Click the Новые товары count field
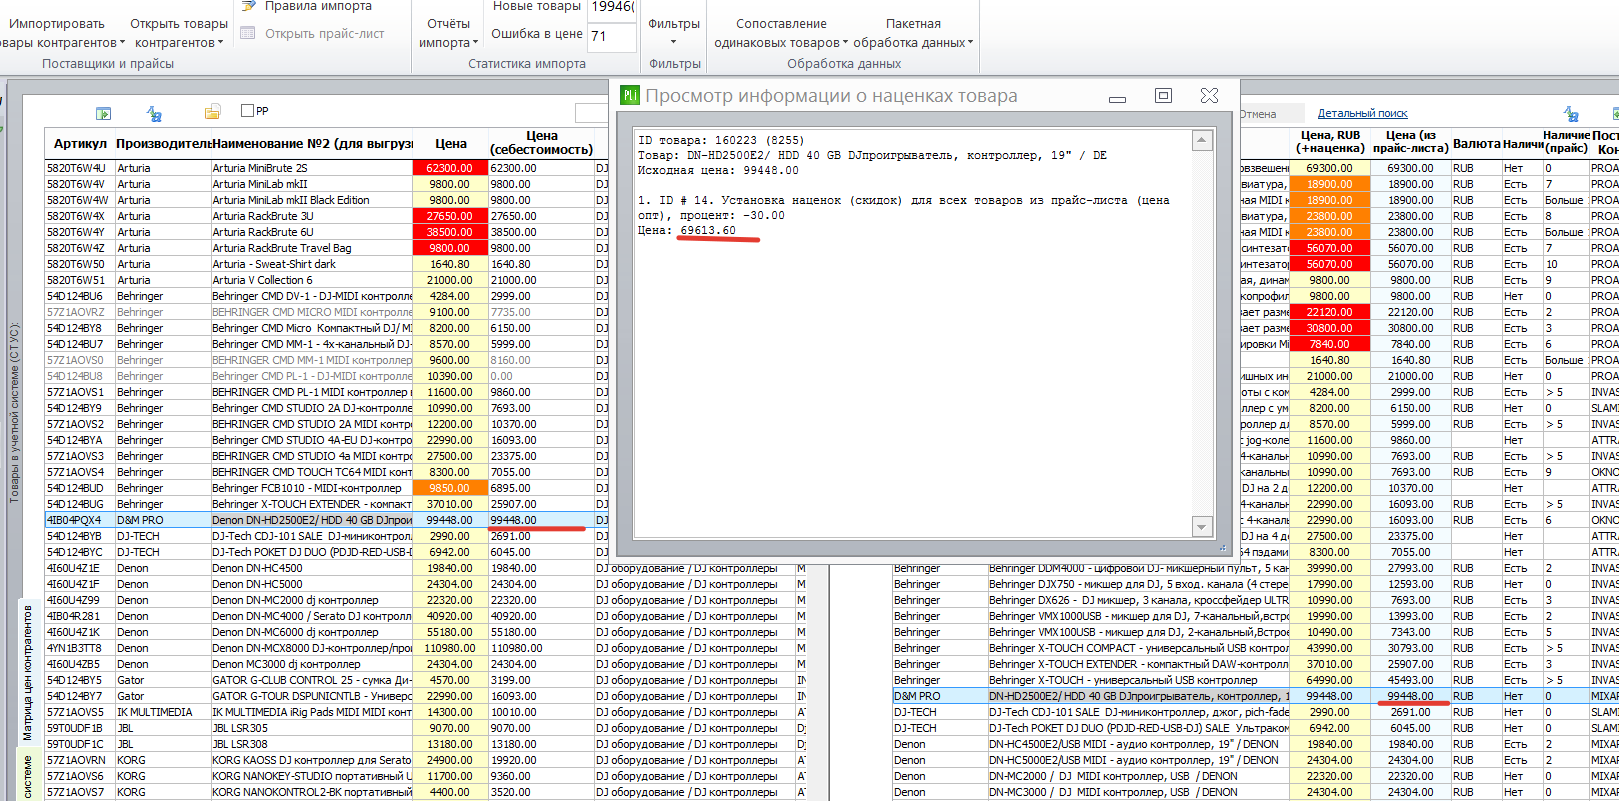Viewport: 1619px width, 801px height. tap(612, 7)
